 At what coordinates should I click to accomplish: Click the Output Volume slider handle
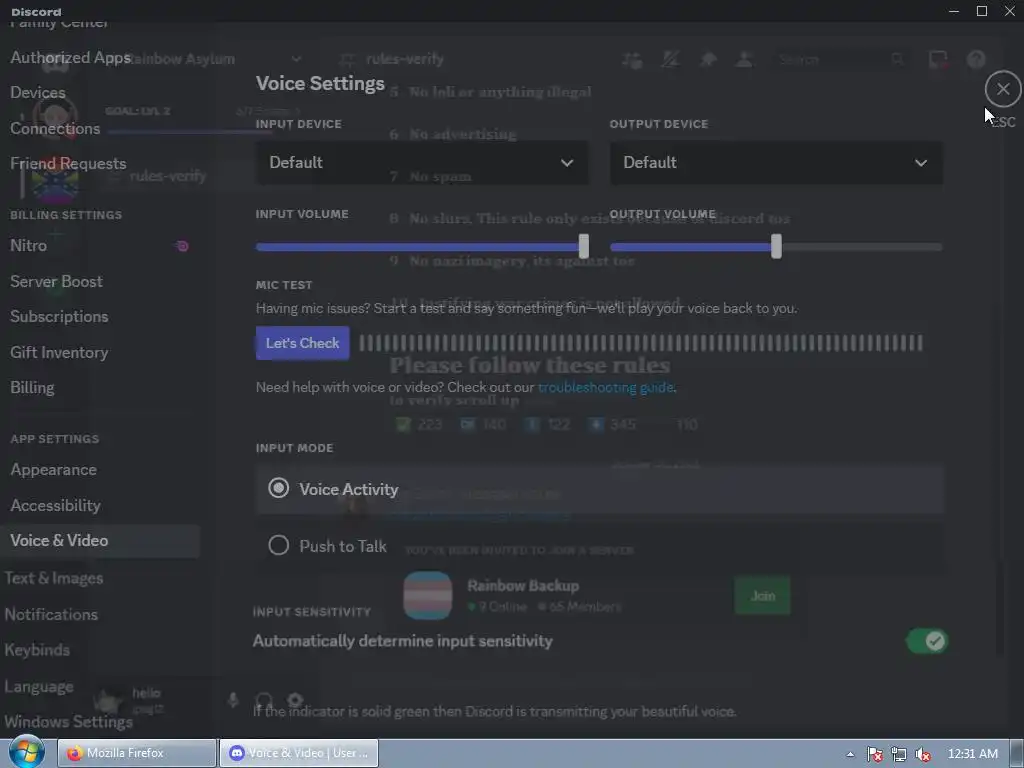pyautogui.click(x=776, y=246)
